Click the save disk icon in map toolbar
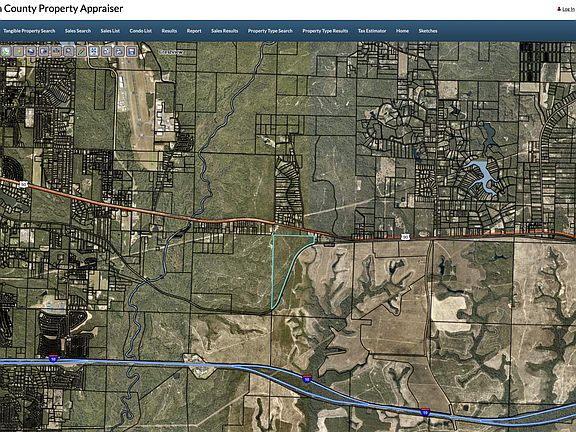 click(x=132, y=51)
